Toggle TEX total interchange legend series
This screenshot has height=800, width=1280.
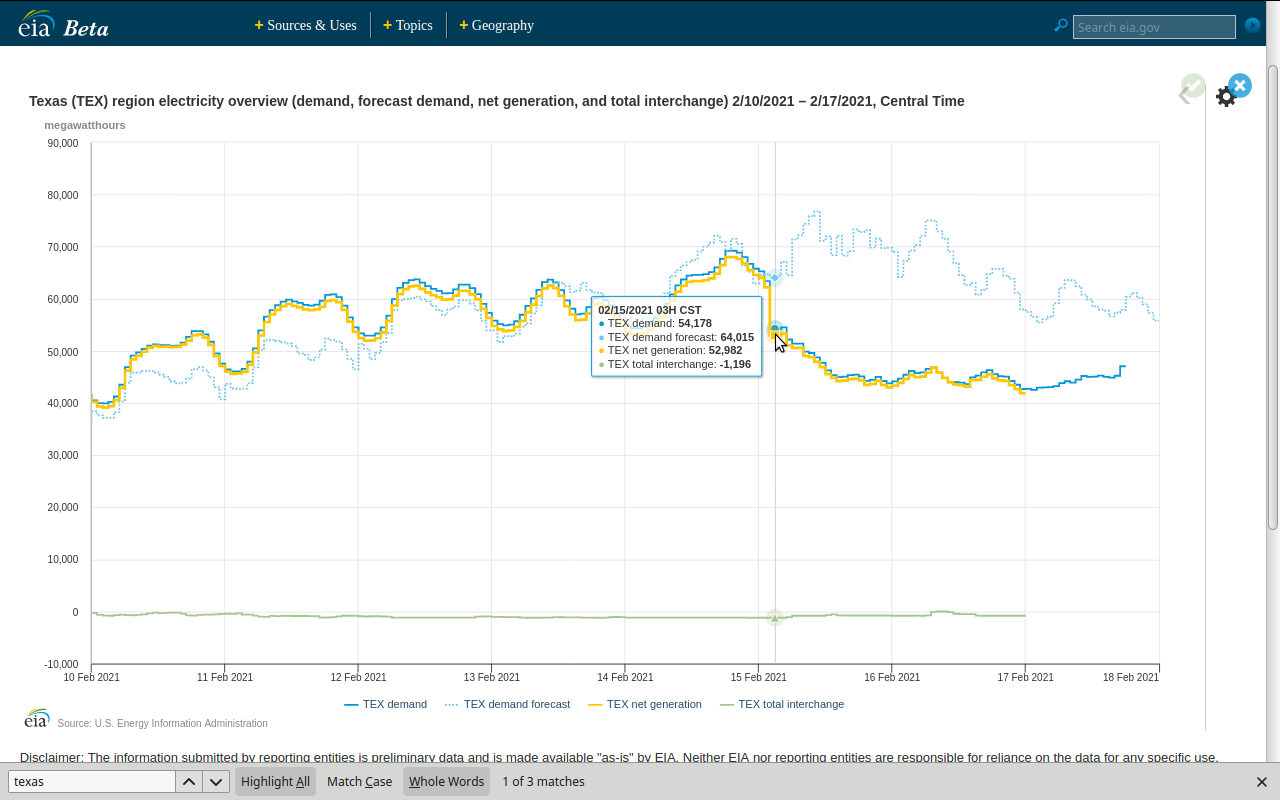pos(782,704)
